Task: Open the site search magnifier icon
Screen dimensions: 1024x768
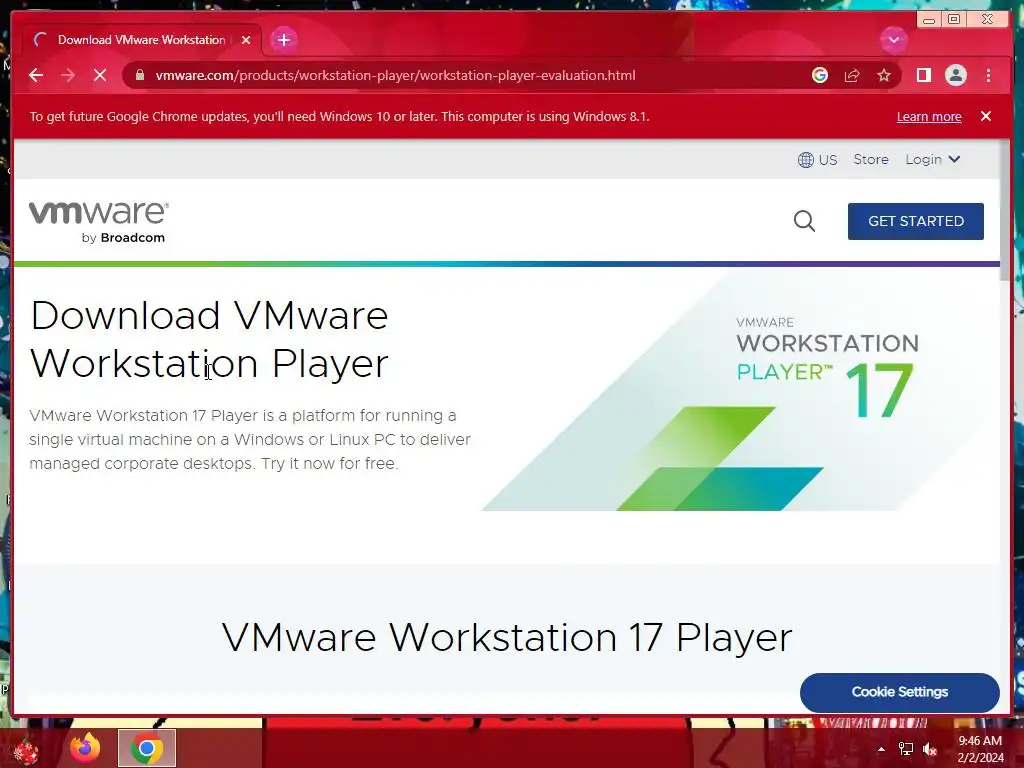Action: coord(805,221)
